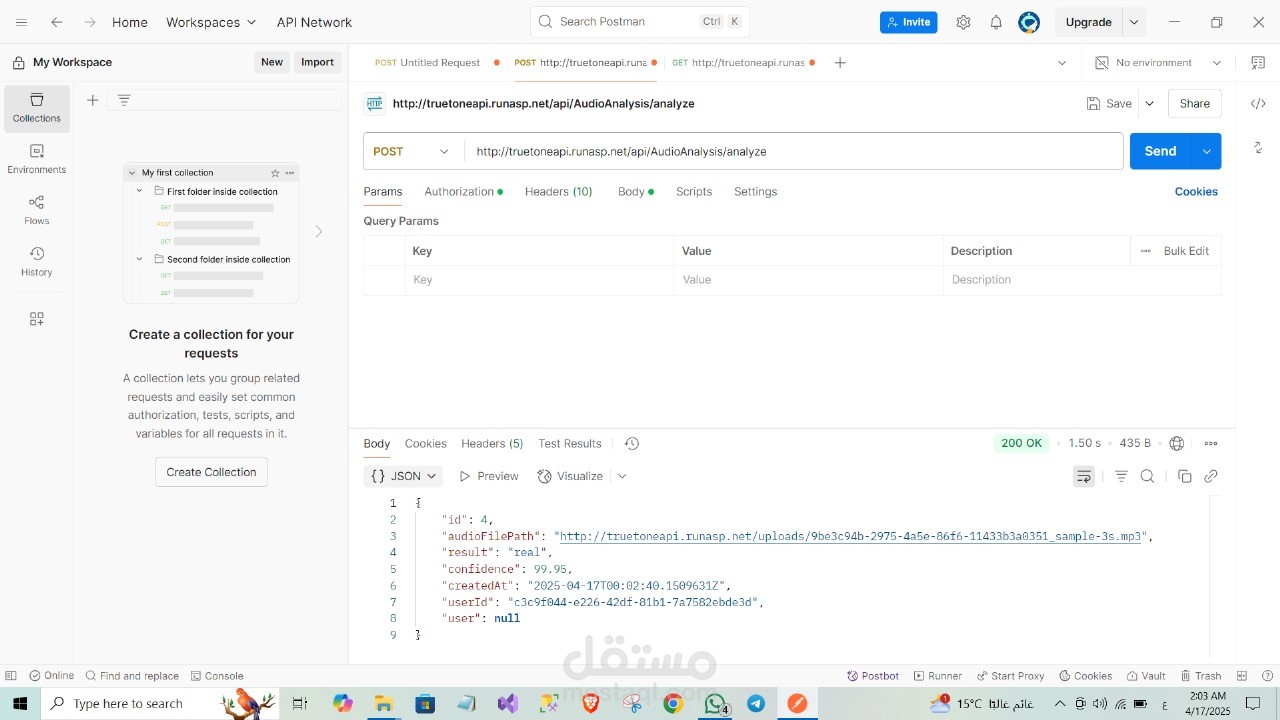Switch to the request Body tab
Screen dimensions: 1280x720
pos(636,192)
